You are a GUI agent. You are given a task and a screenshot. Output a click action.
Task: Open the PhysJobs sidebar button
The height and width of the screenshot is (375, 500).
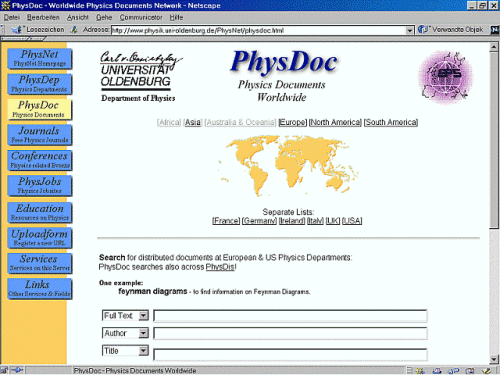(x=40, y=186)
